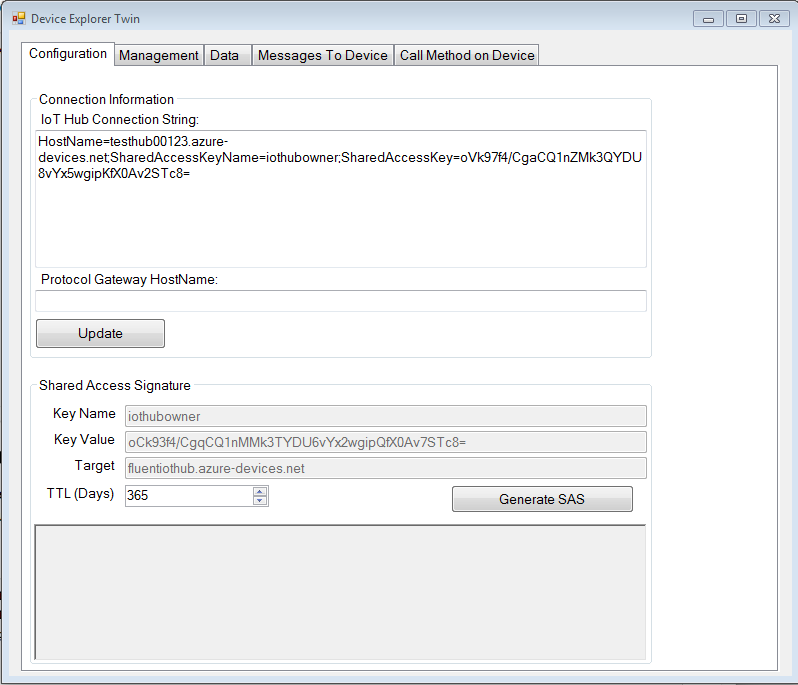The height and width of the screenshot is (685, 798).
Task: Click the IoT Hub Connection String label
Action: point(120,120)
